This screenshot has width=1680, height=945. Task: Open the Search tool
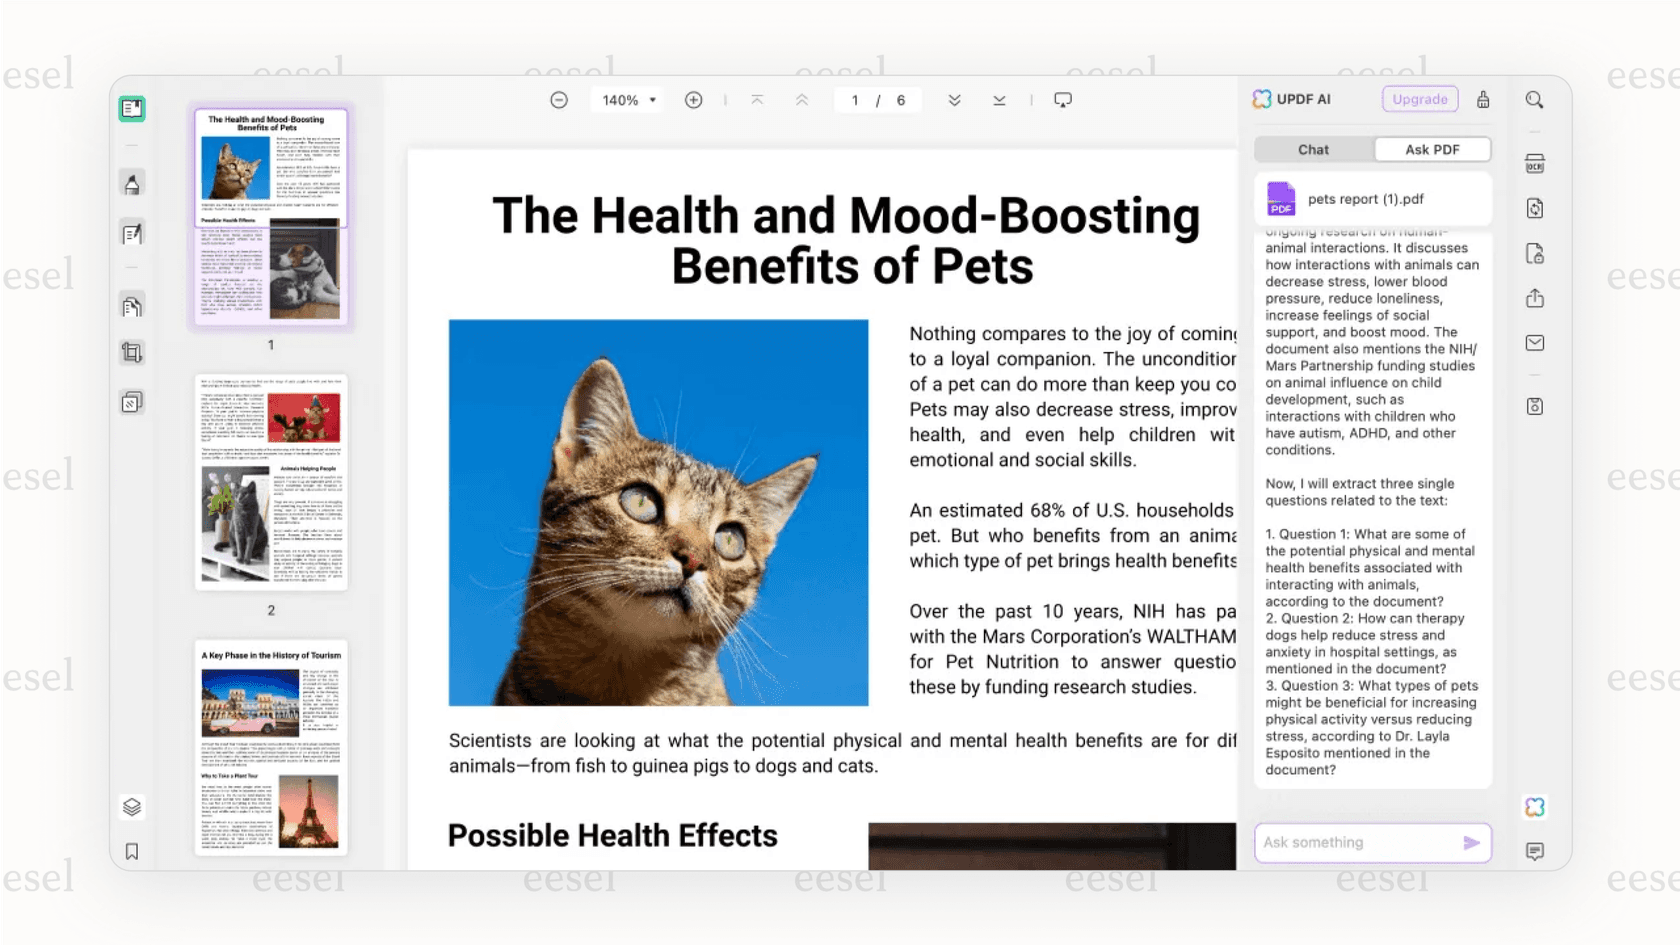click(x=1535, y=99)
